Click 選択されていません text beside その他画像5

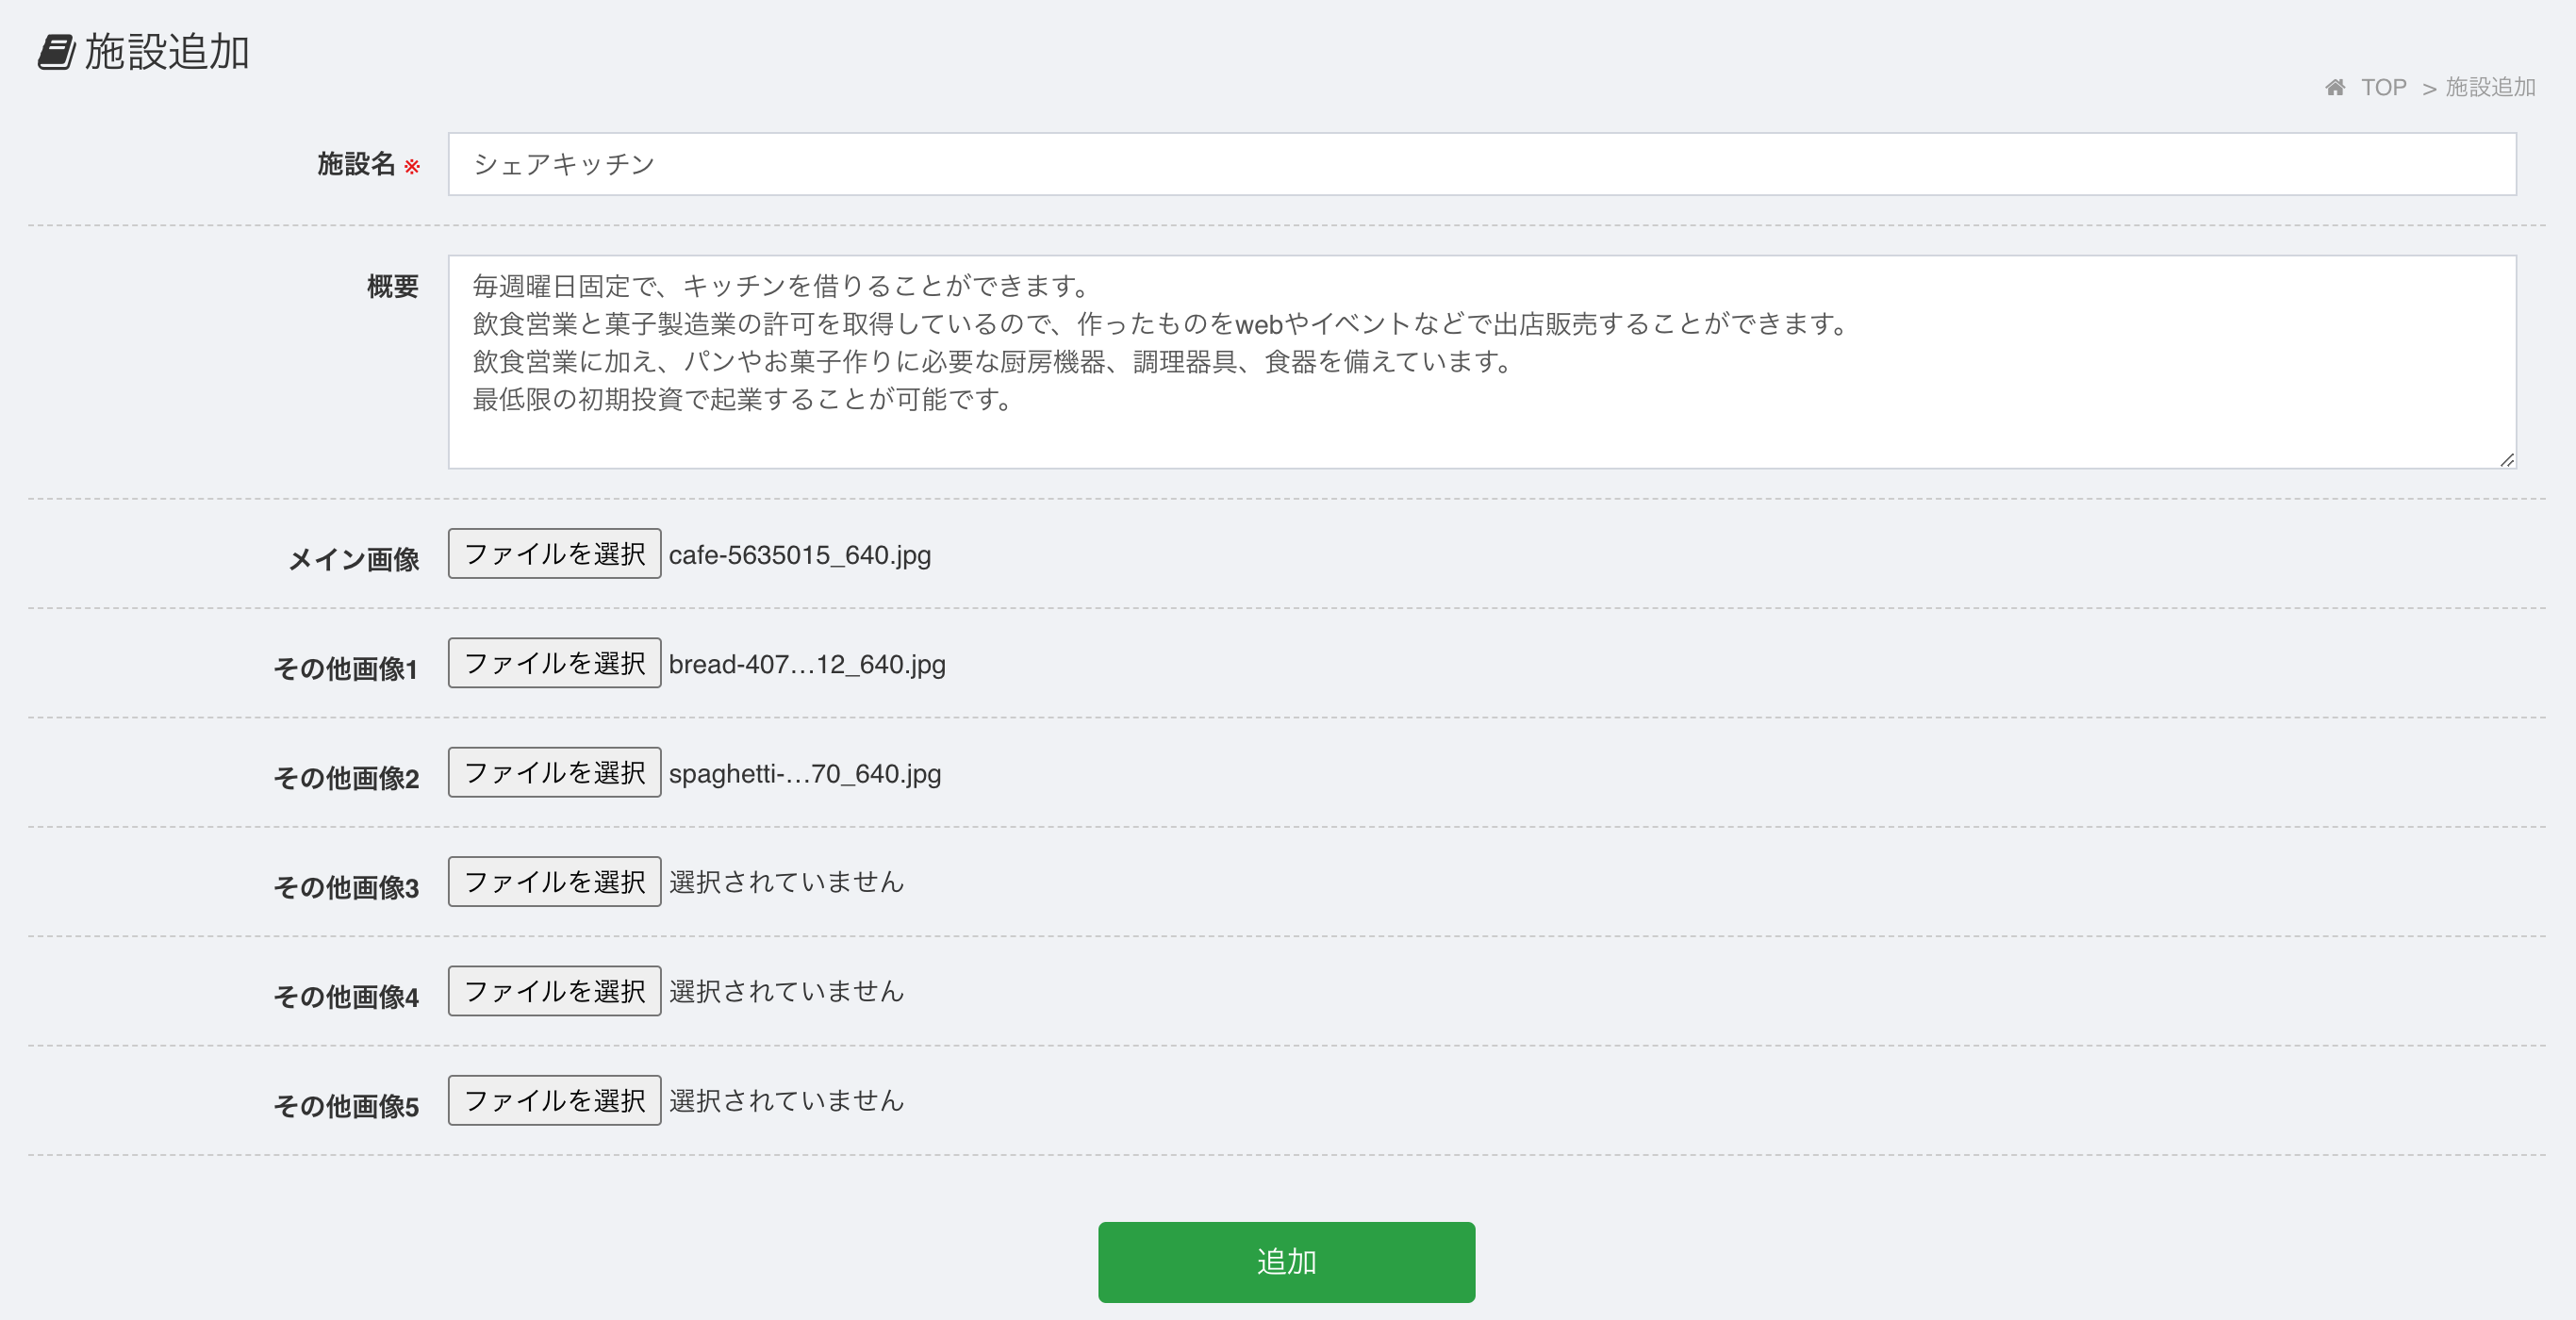click(786, 1101)
